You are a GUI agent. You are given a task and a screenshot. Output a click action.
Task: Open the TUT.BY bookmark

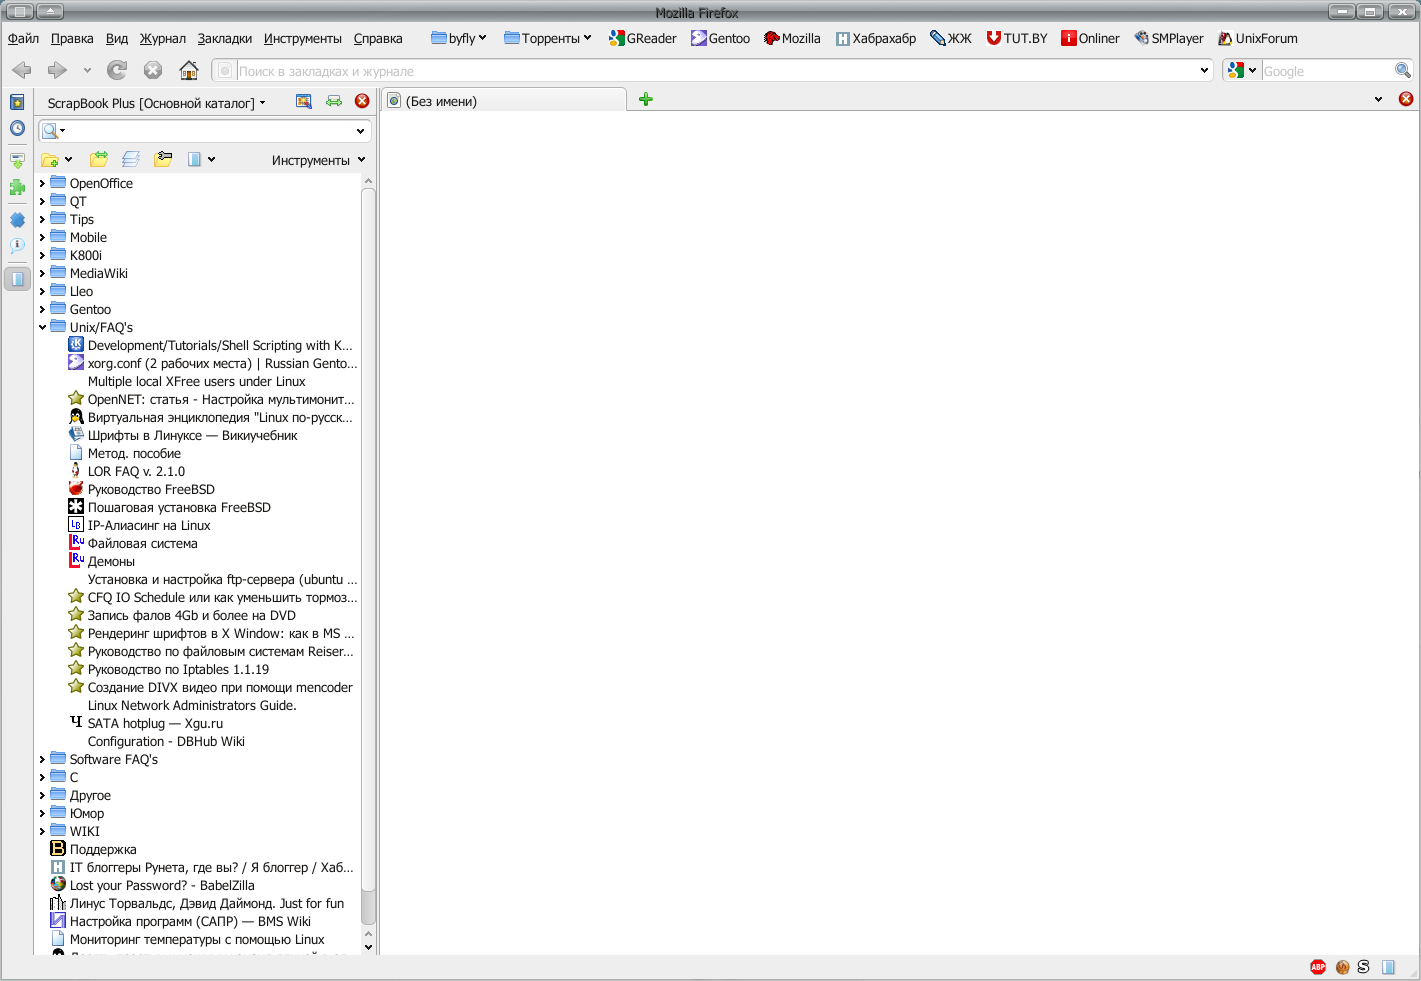pos(1017,38)
